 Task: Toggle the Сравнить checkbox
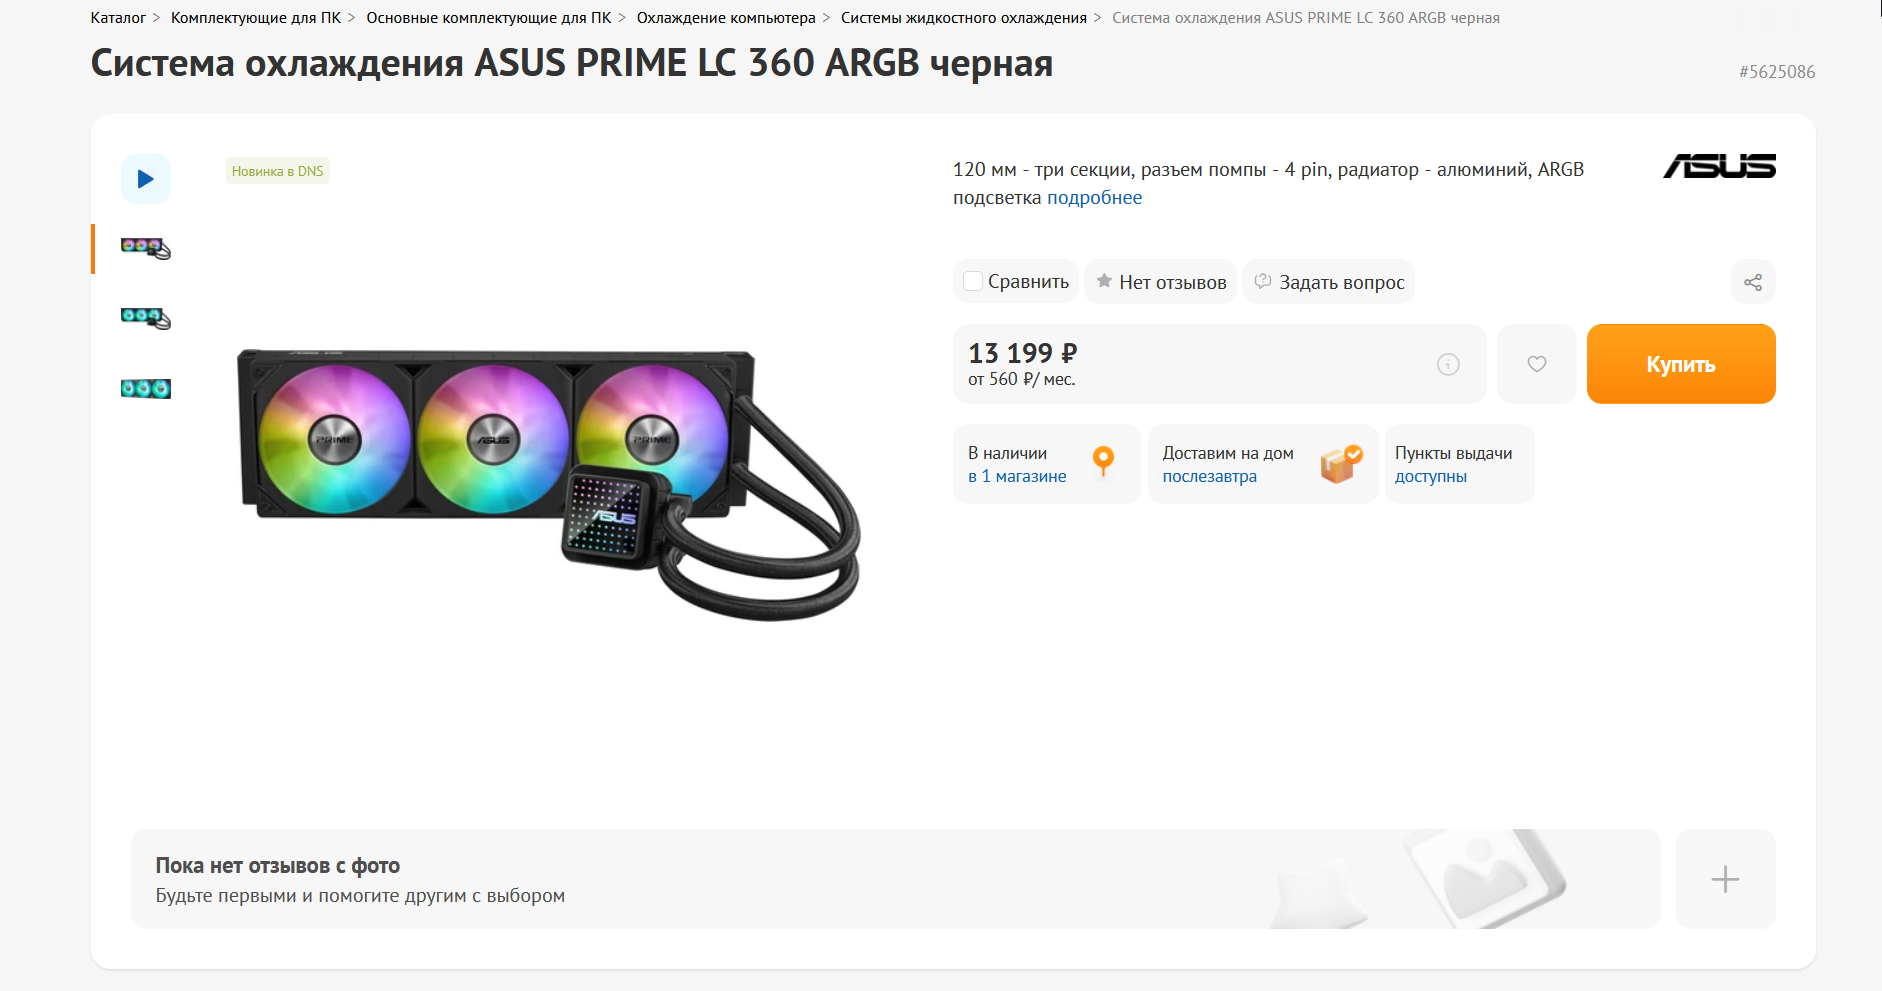coord(973,282)
